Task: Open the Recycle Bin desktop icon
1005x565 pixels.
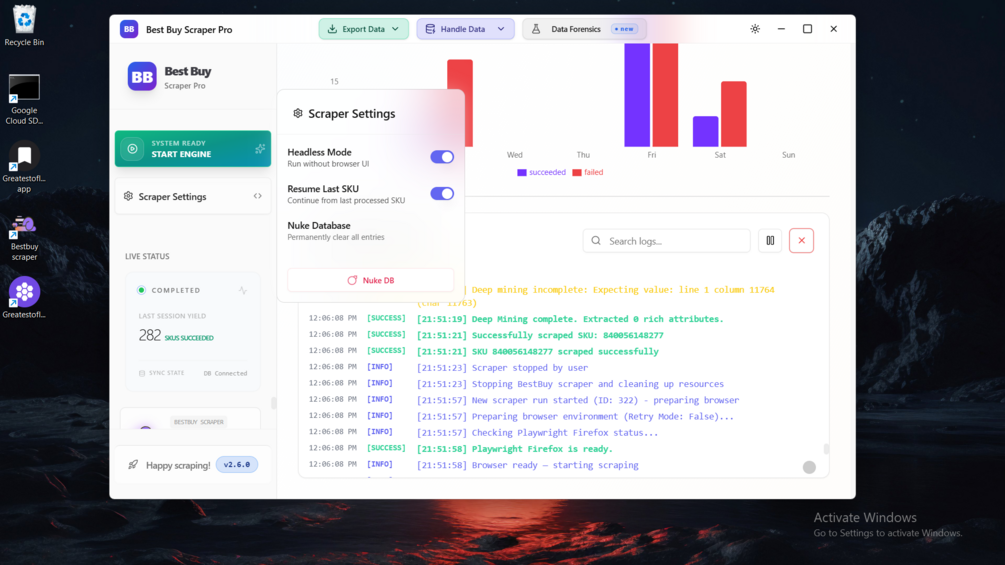Action: point(24,26)
